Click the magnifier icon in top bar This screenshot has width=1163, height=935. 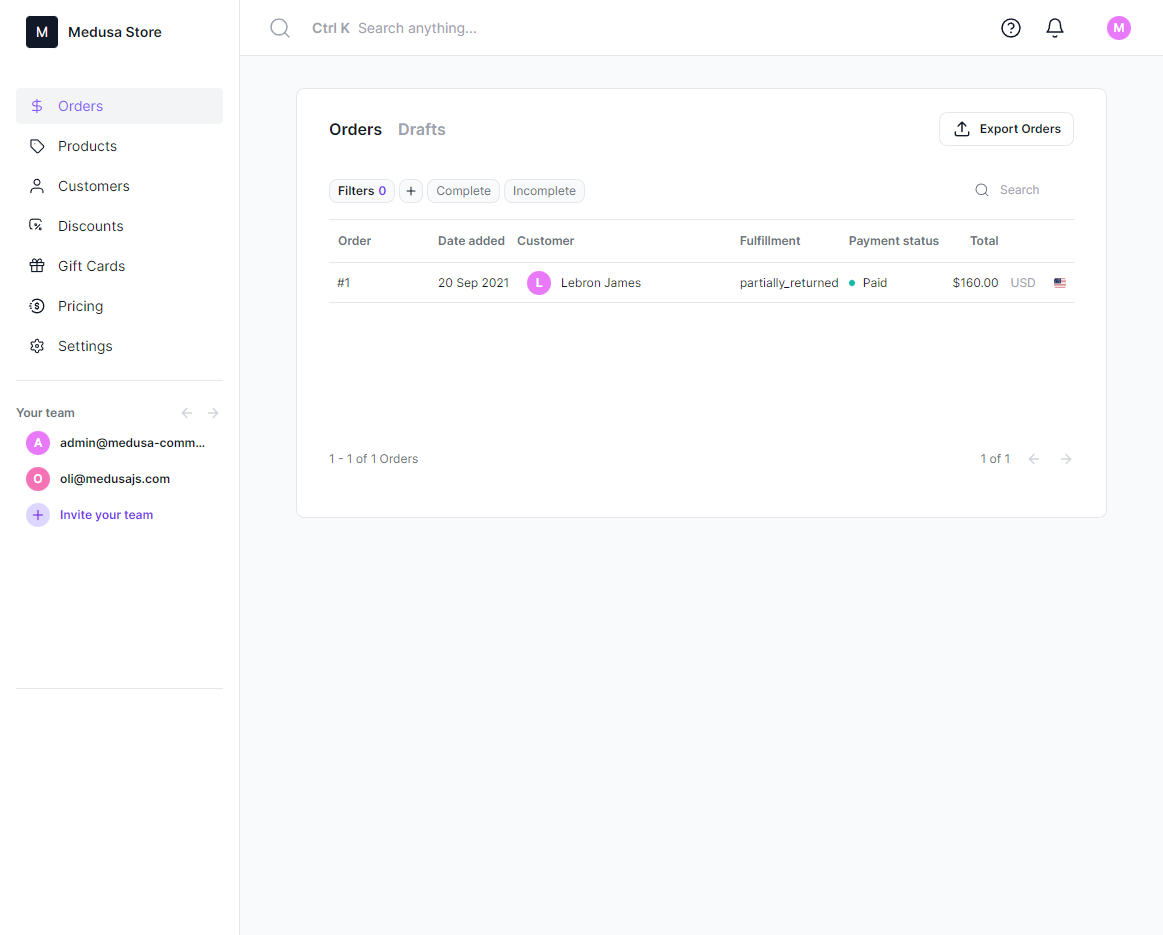pyautogui.click(x=280, y=28)
